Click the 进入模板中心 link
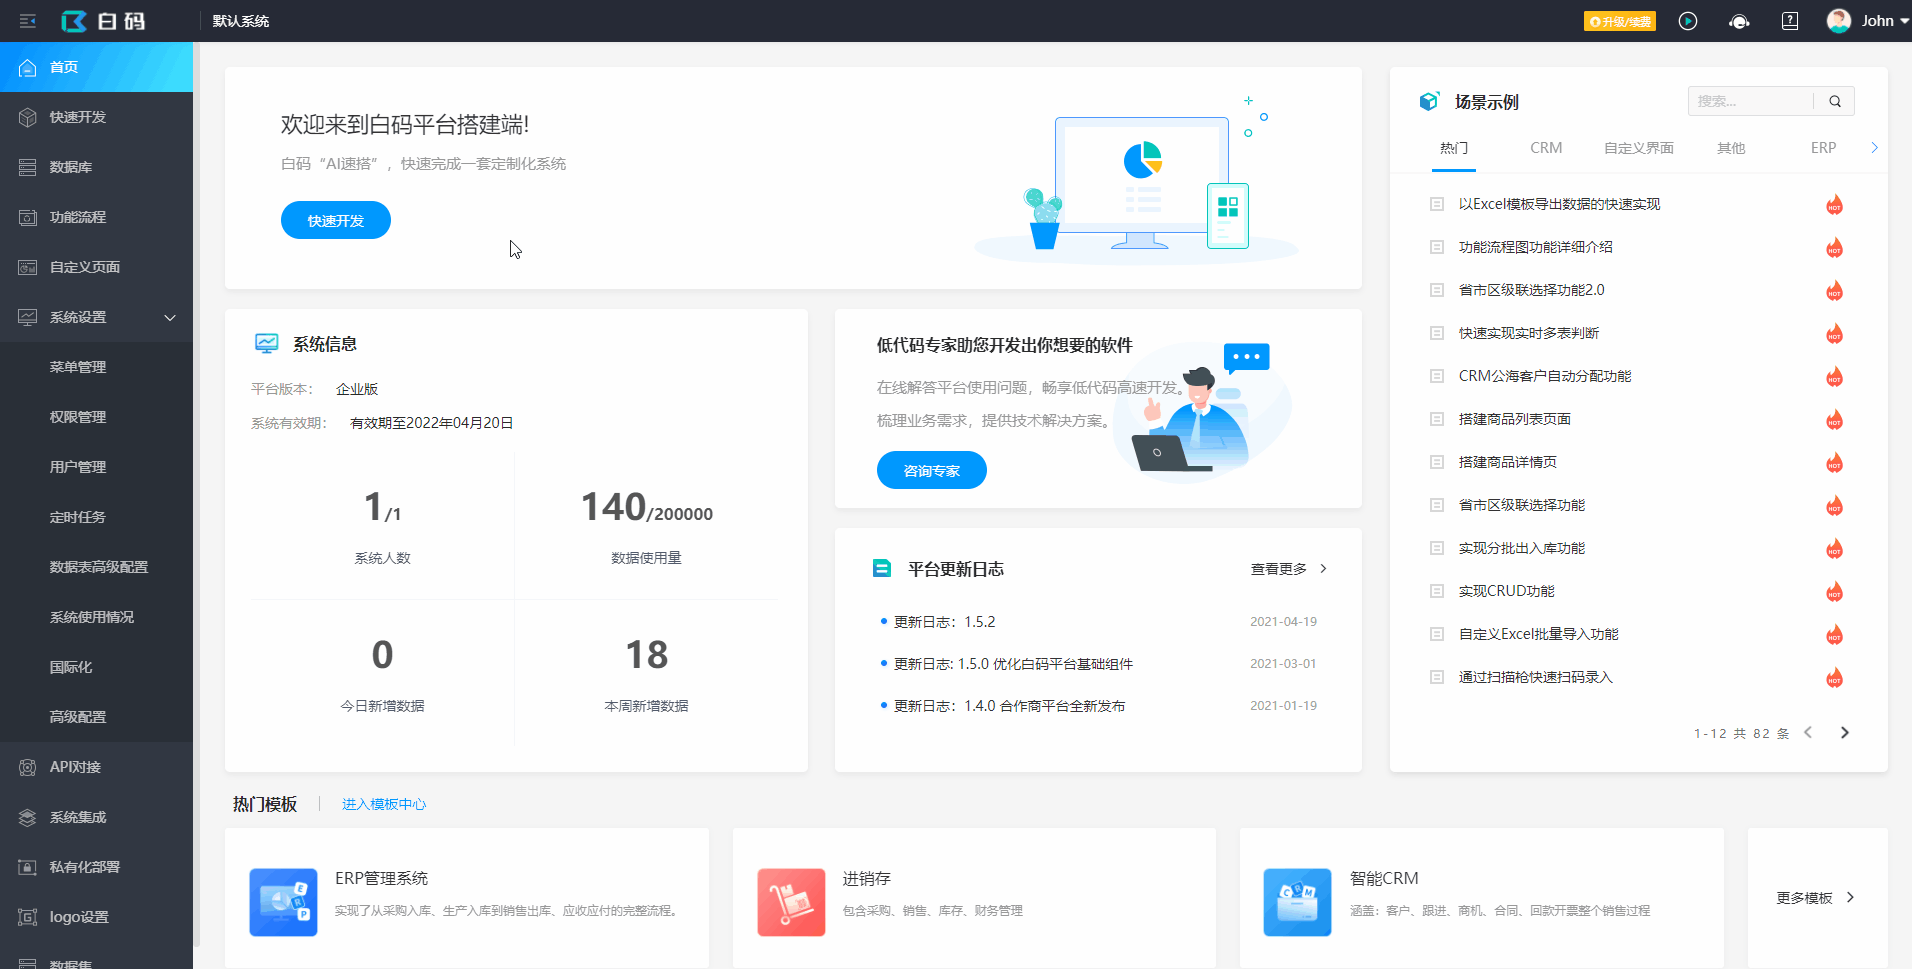 (x=383, y=803)
